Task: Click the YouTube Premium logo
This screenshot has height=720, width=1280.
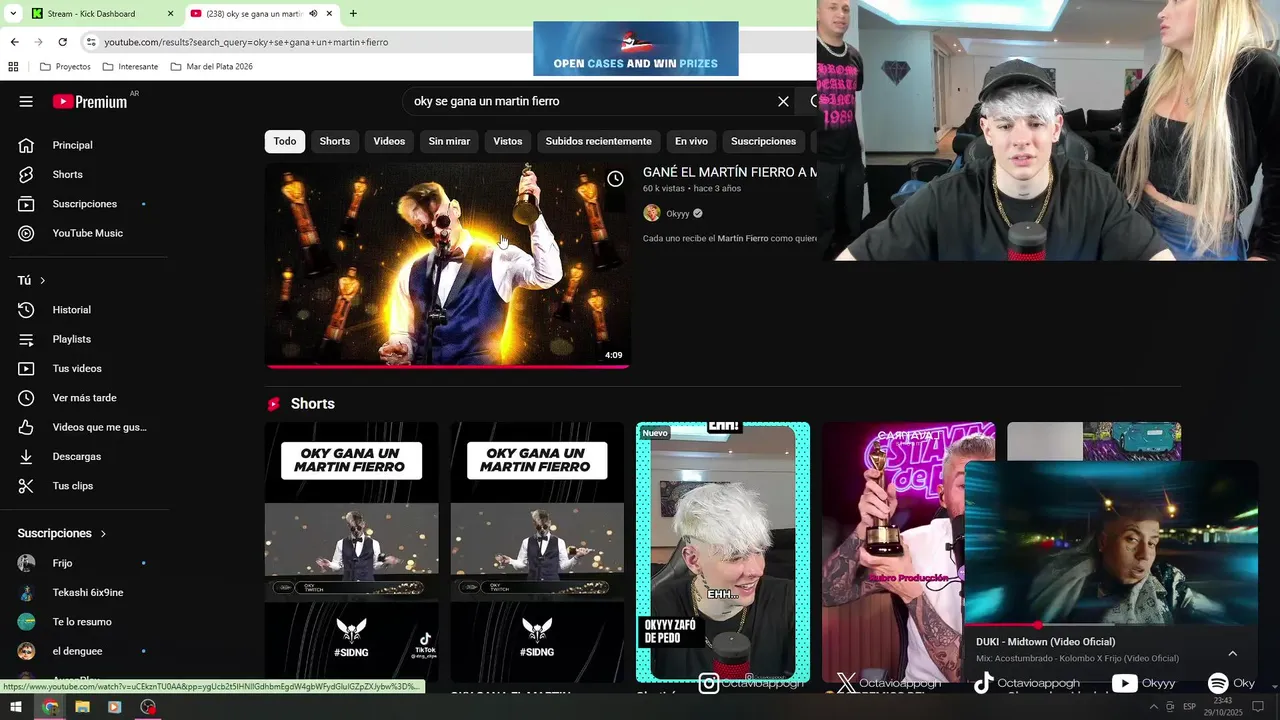Action: tap(90, 101)
